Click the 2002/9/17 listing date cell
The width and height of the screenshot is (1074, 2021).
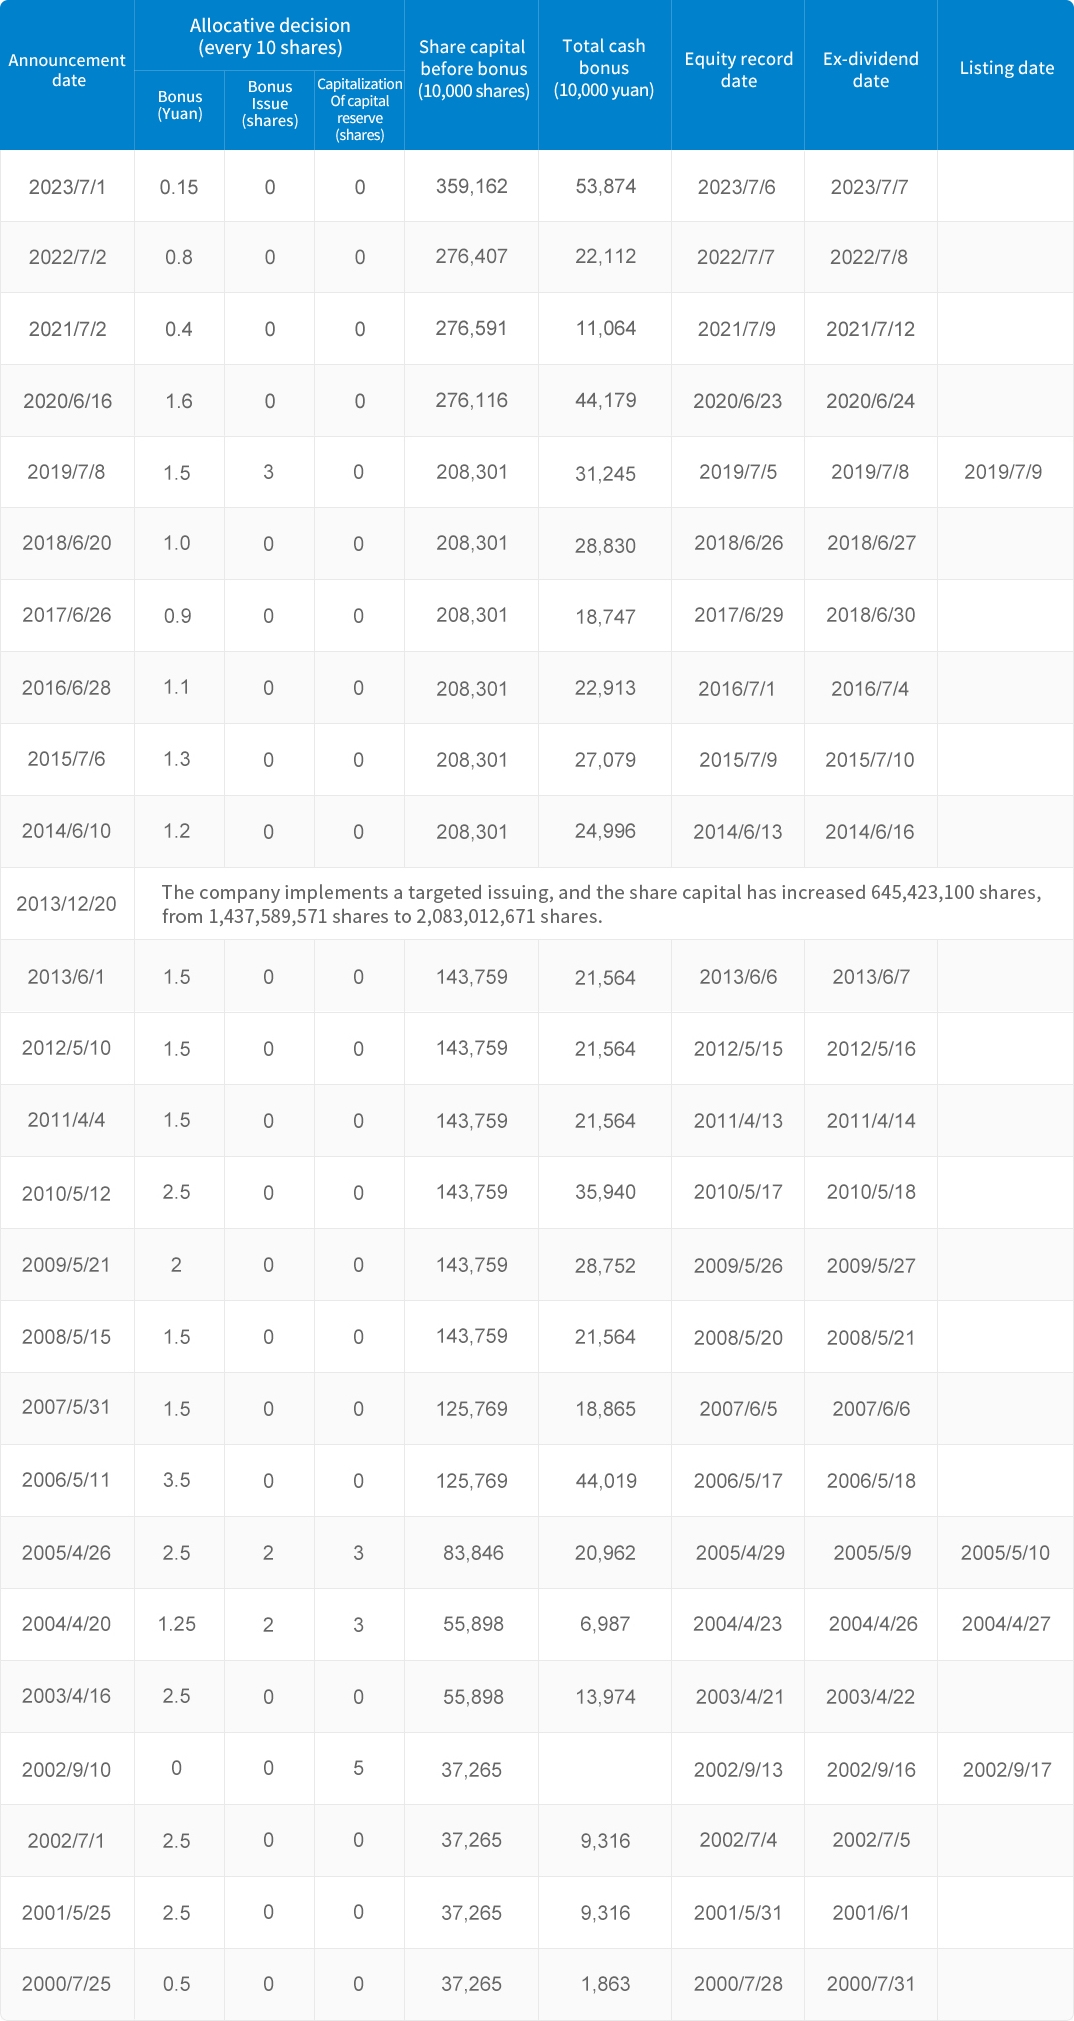[x=1007, y=1769]
